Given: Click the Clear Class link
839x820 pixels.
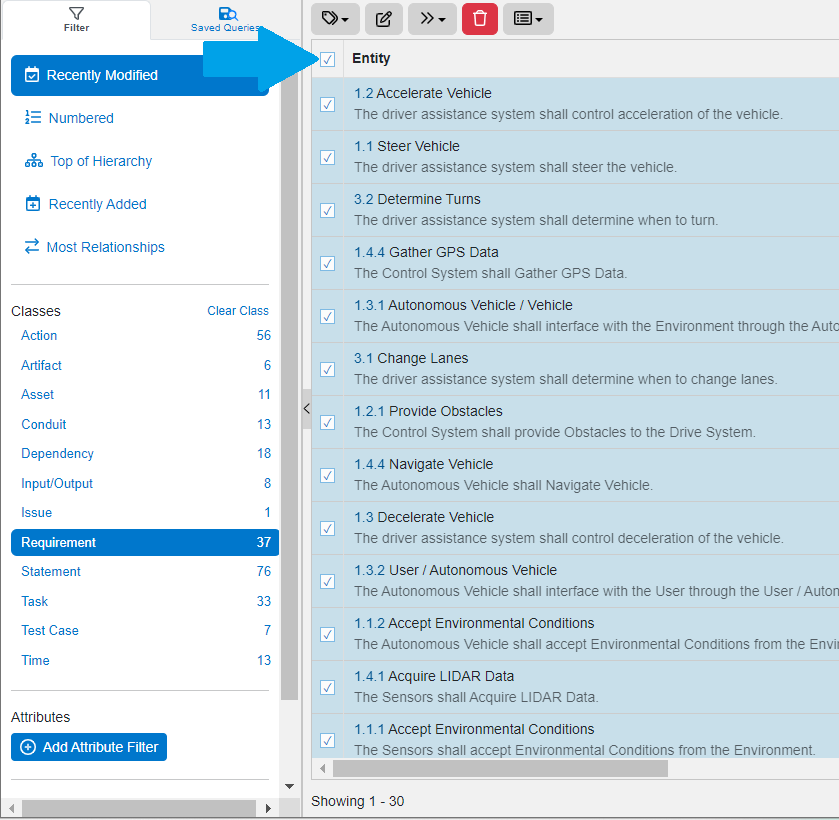Looking at the screenshot, I should point(238,310).
